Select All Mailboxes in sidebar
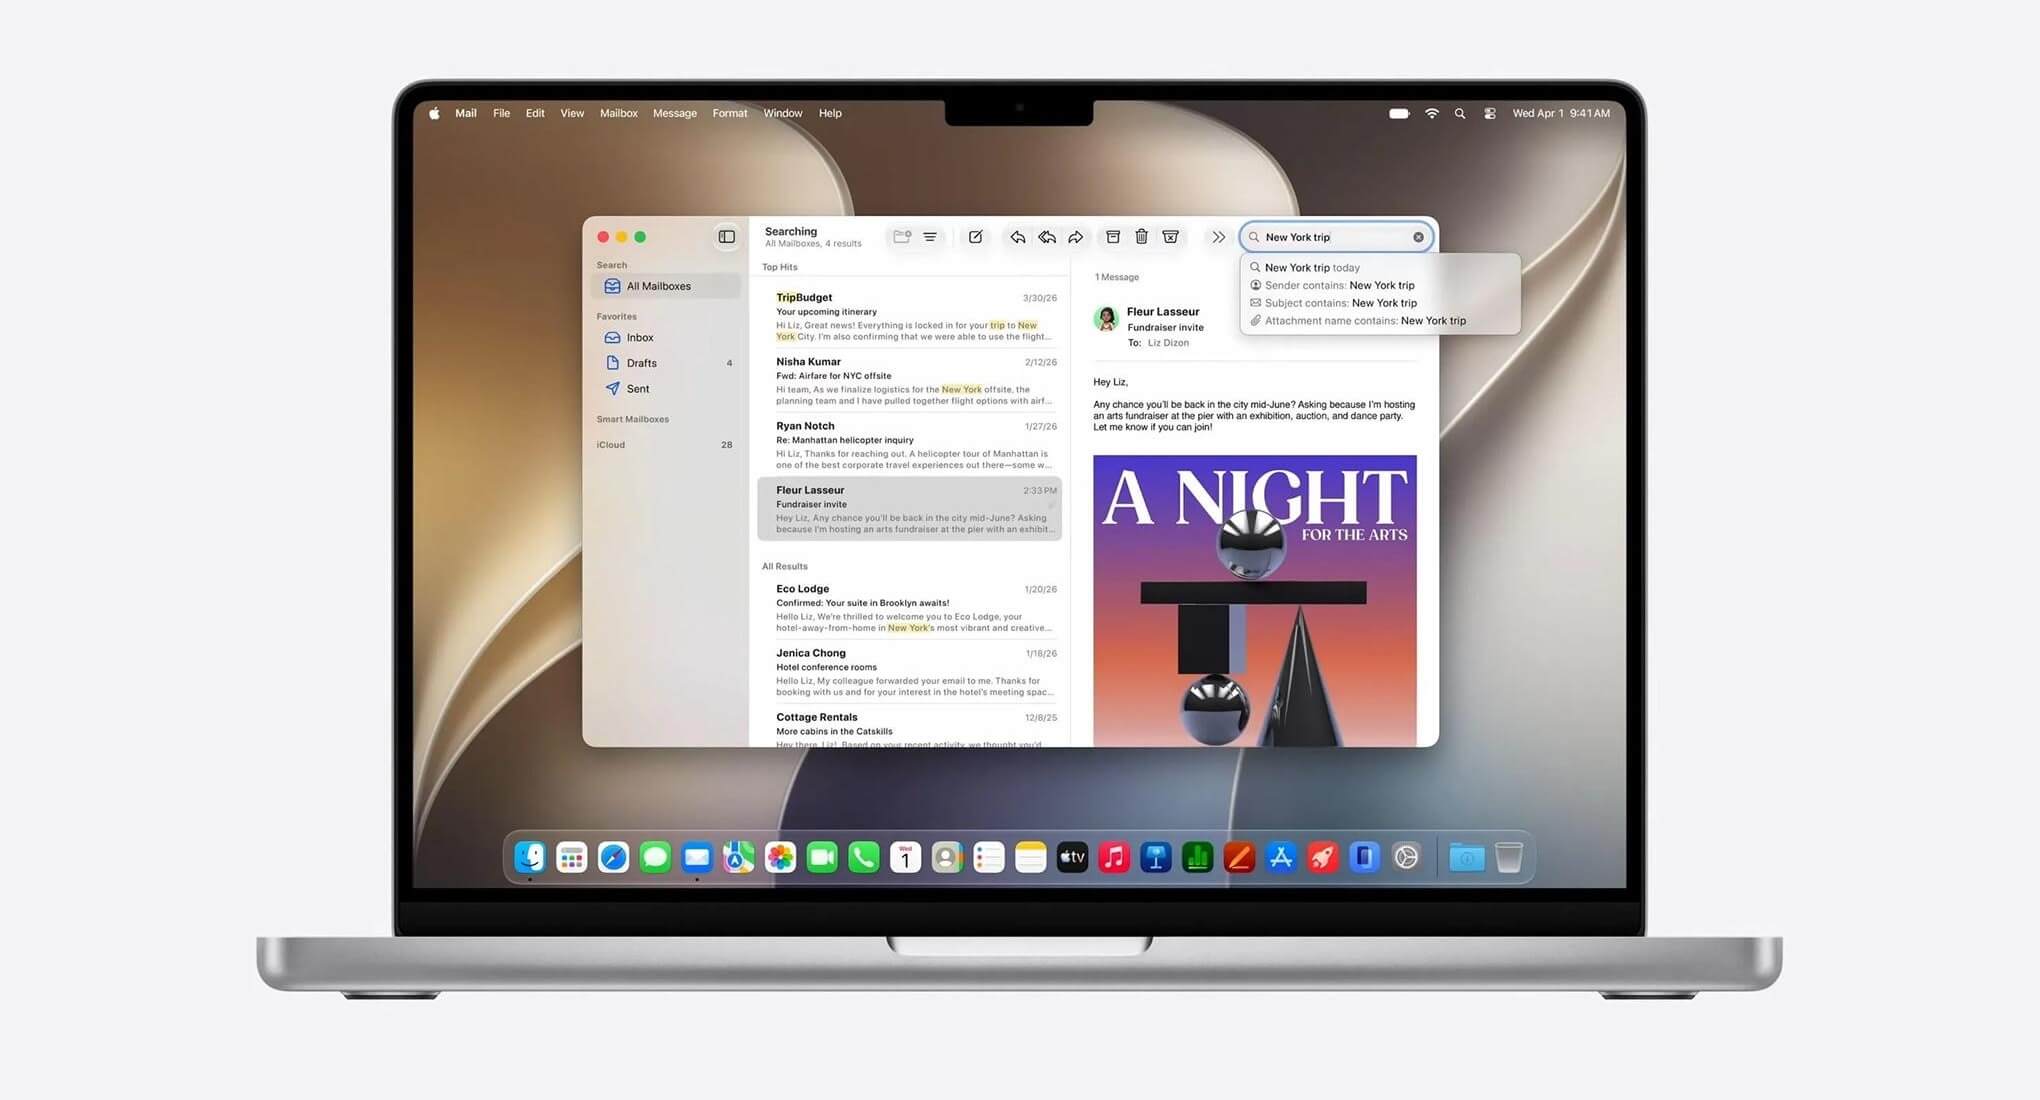This screenshot has height=1100, width=2040. pos(666,286)
